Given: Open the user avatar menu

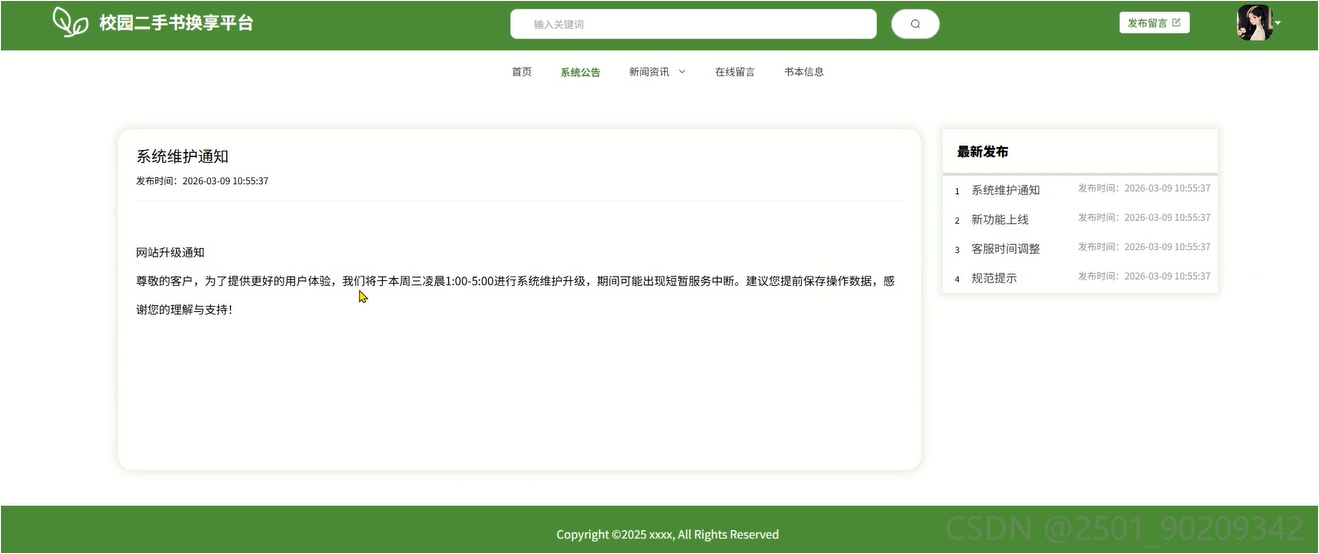Looking at the screenshot, I should pos(1254,23).
